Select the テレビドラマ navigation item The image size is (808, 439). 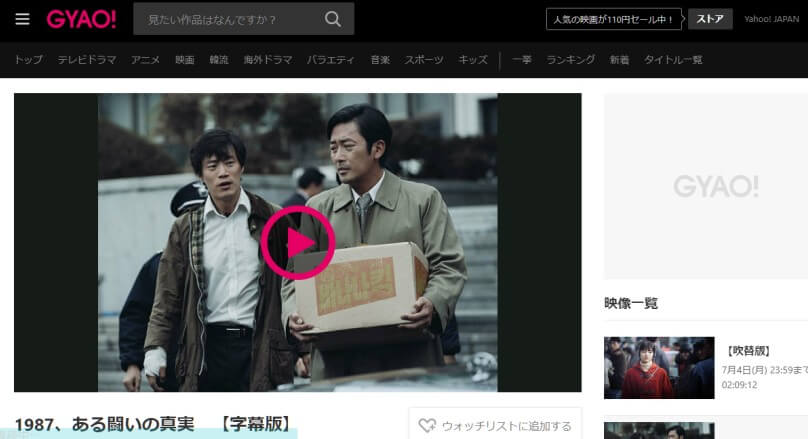(87, 60)
